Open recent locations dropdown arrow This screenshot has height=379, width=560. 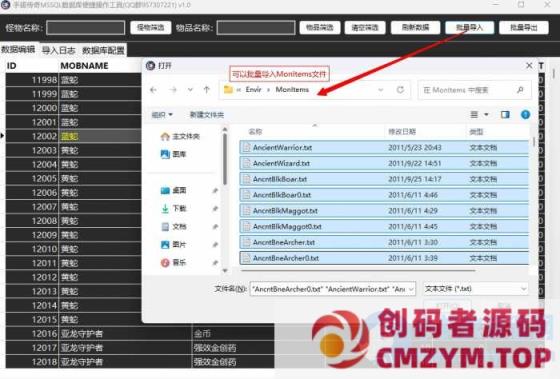coord(190,90)
